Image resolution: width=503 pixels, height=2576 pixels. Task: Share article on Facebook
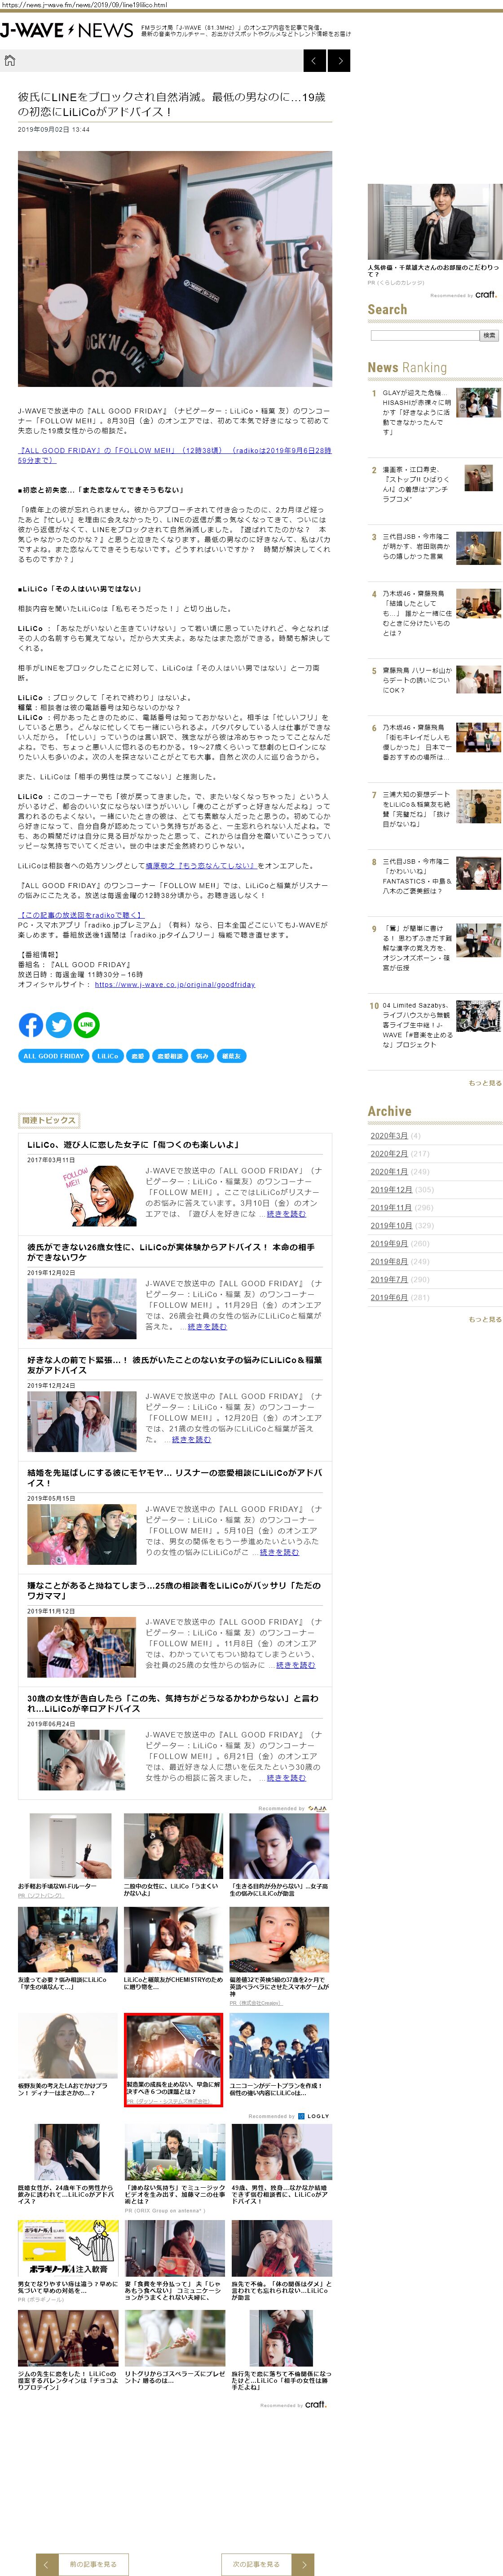click(x=31, y=1025)
